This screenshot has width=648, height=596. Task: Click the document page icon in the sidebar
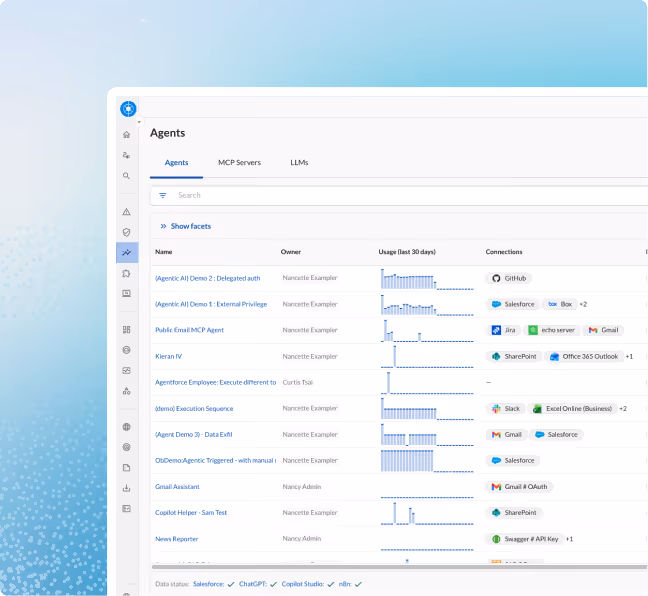(x=126, y=467)
